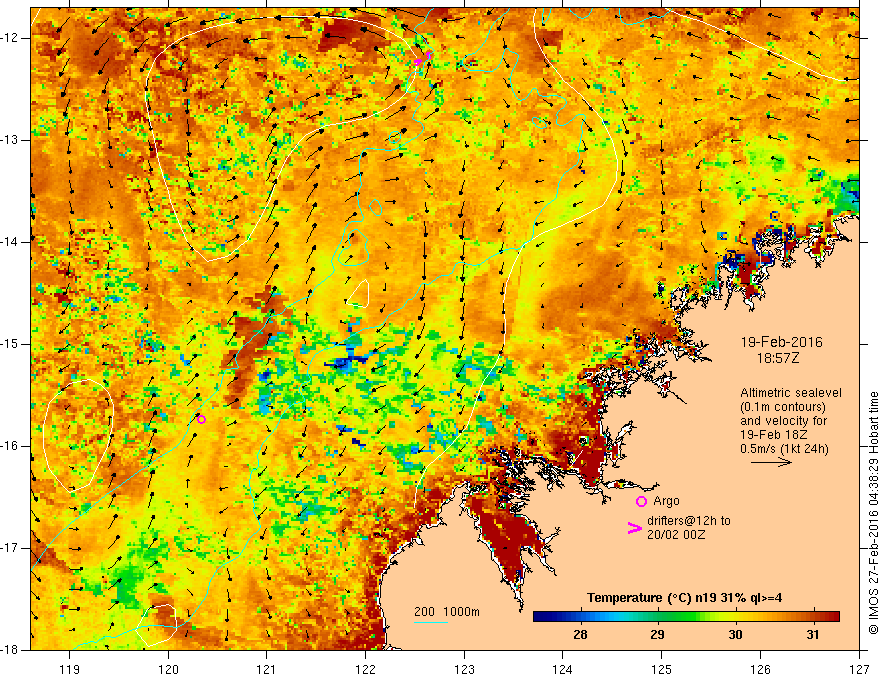Viewport: 880px width, 680px height.
Task: Click the latitude label -17
Action: [x=10, y=548]
